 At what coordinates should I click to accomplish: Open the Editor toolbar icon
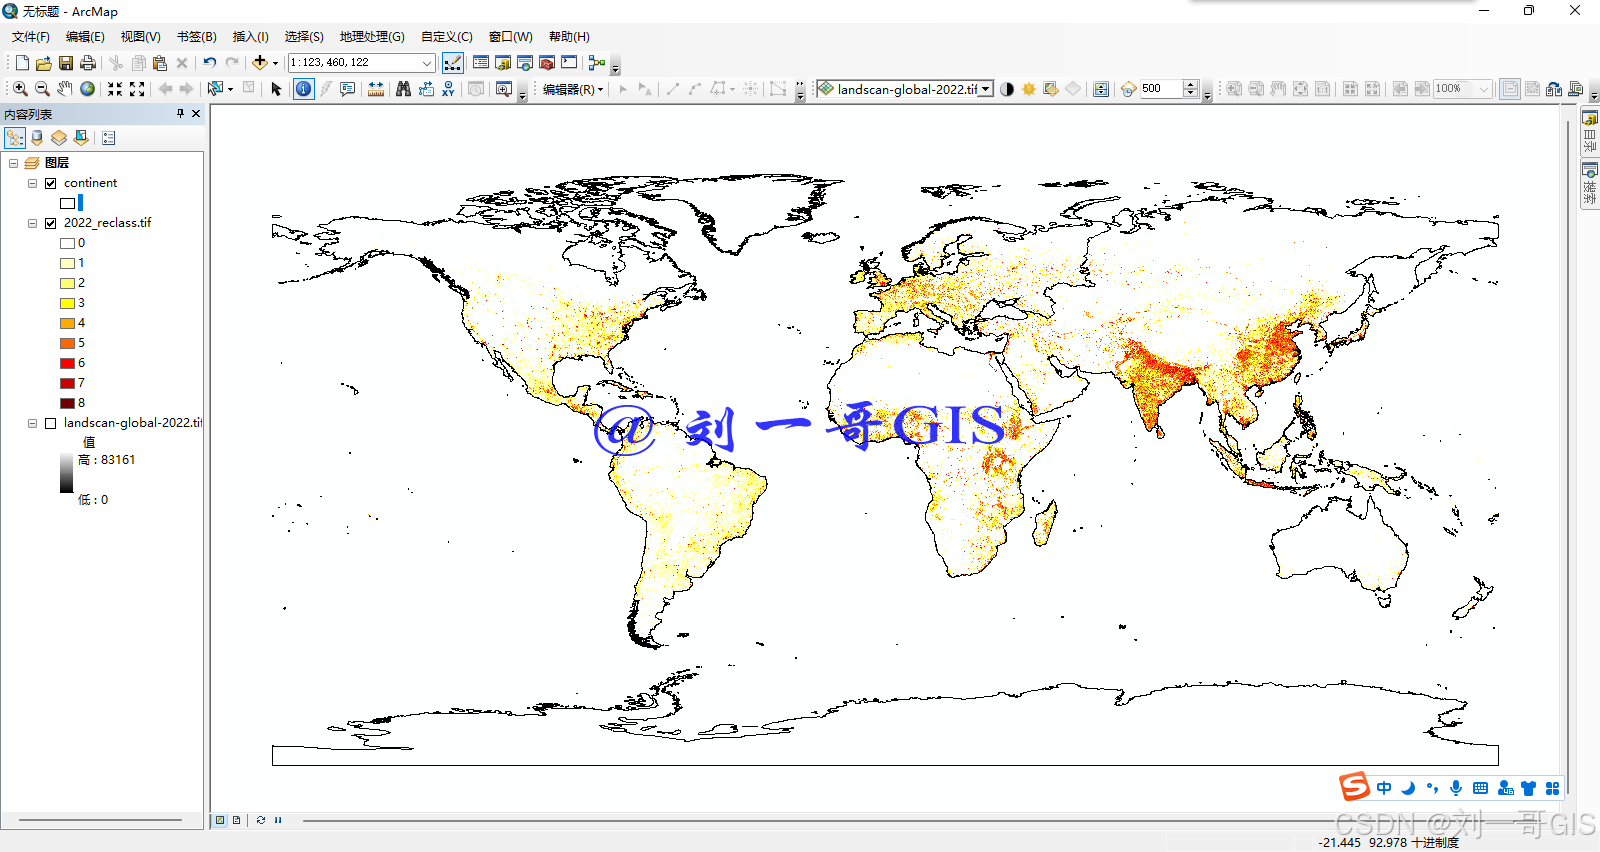453,63
